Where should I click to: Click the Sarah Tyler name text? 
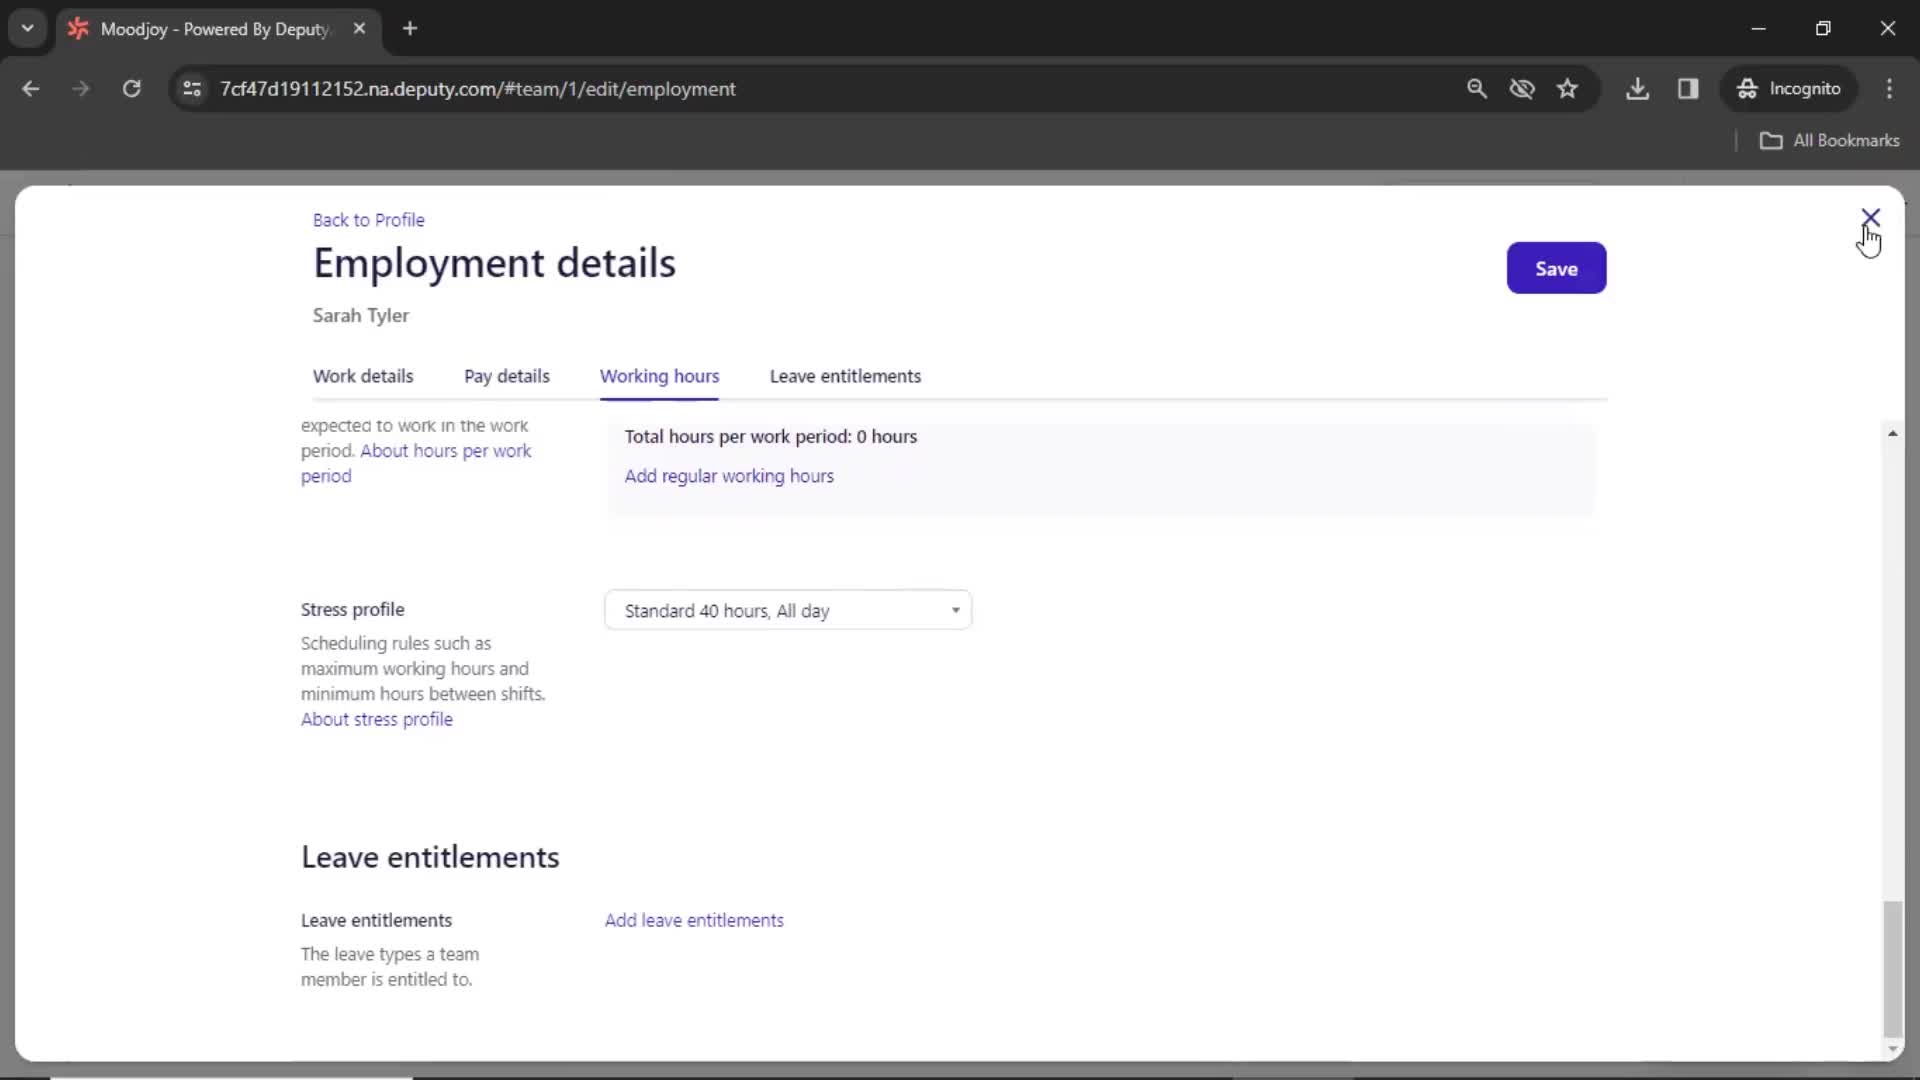(361, 316)
